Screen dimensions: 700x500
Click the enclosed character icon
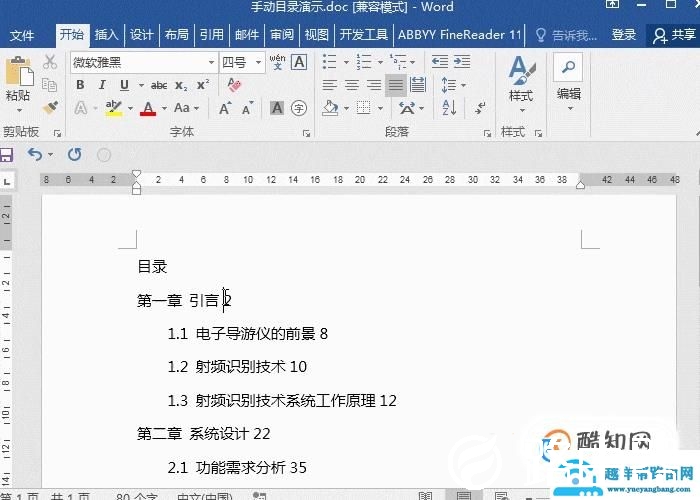point(299,108)
